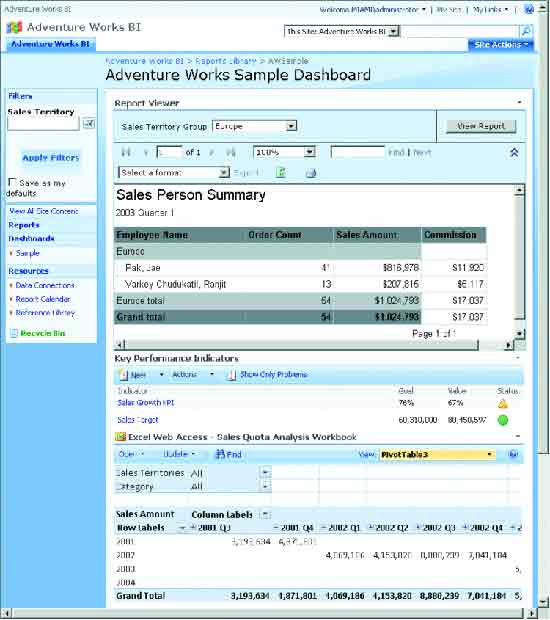Viewport: 550px width, 620px height.
Task: Toggle the 2002 Q1 column group
Action: coord(323,528)
